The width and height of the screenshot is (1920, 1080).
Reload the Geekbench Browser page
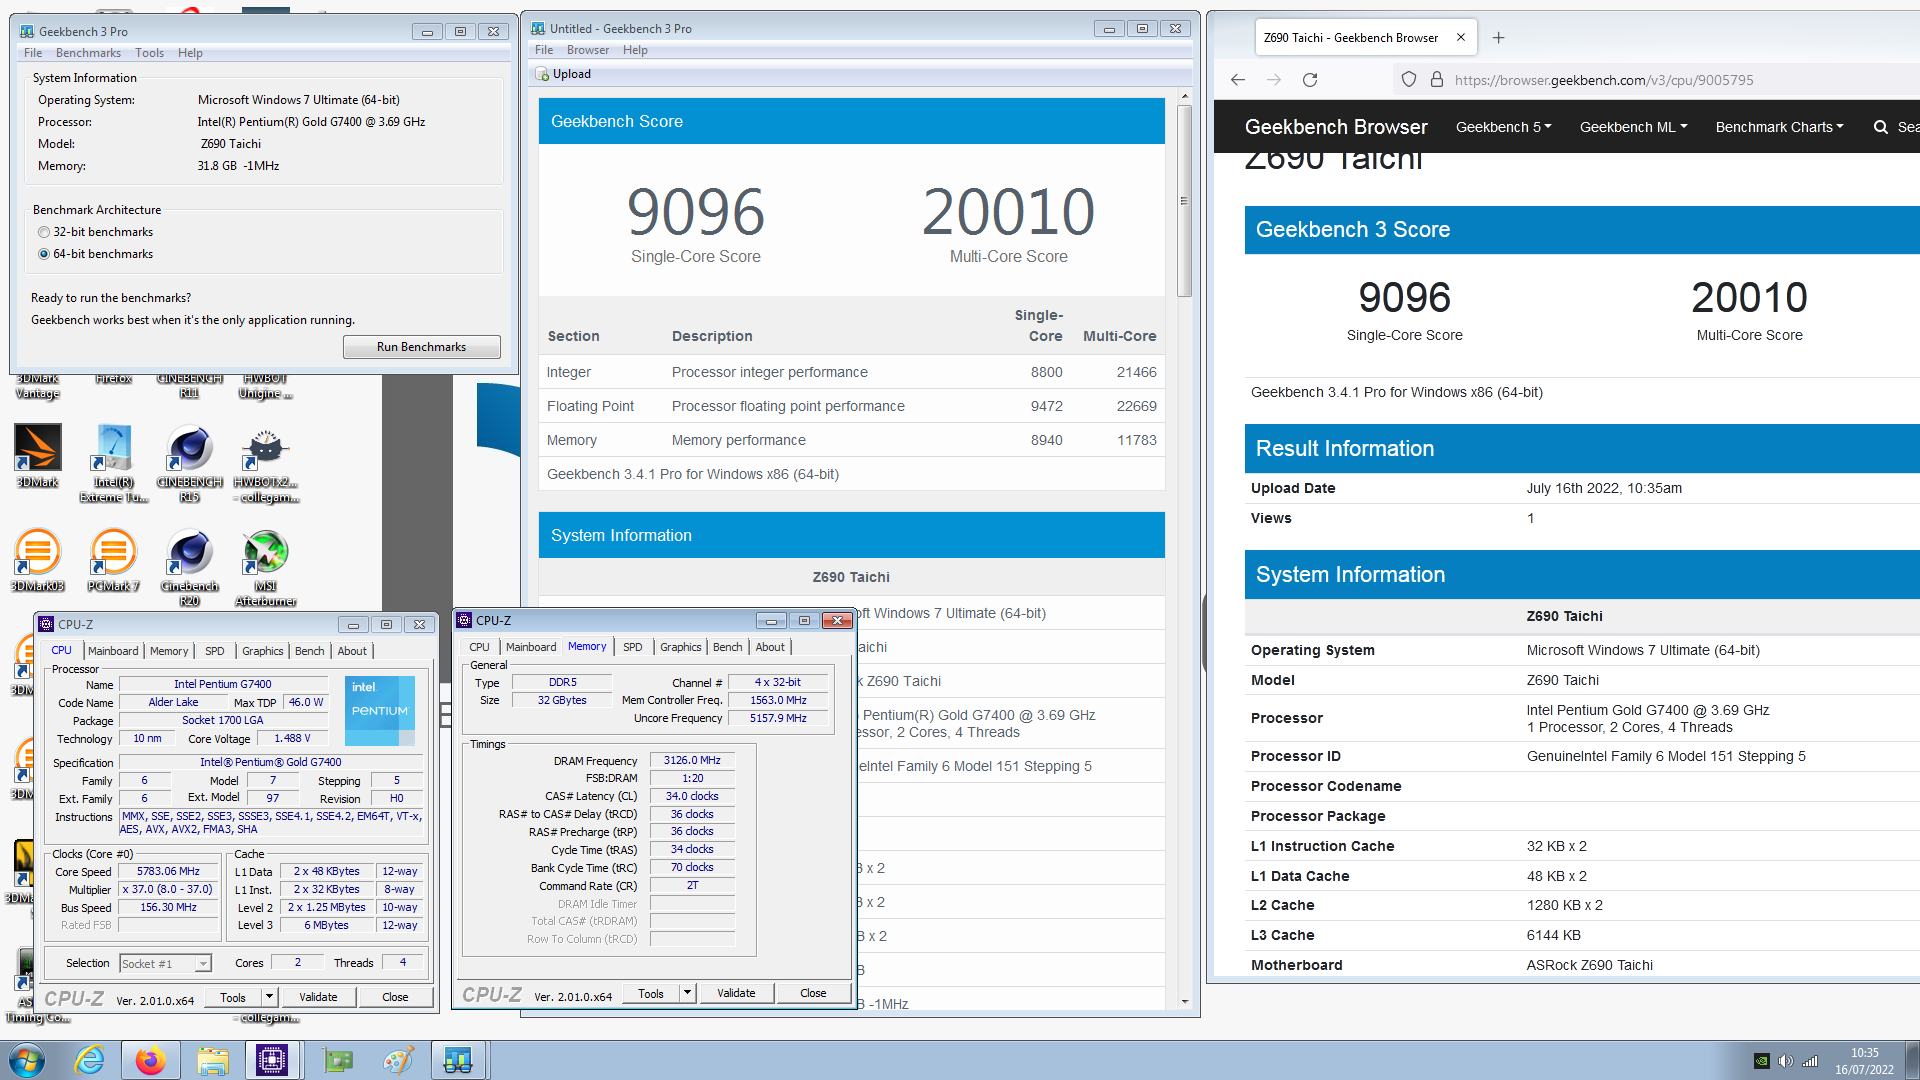[1310, 80]
